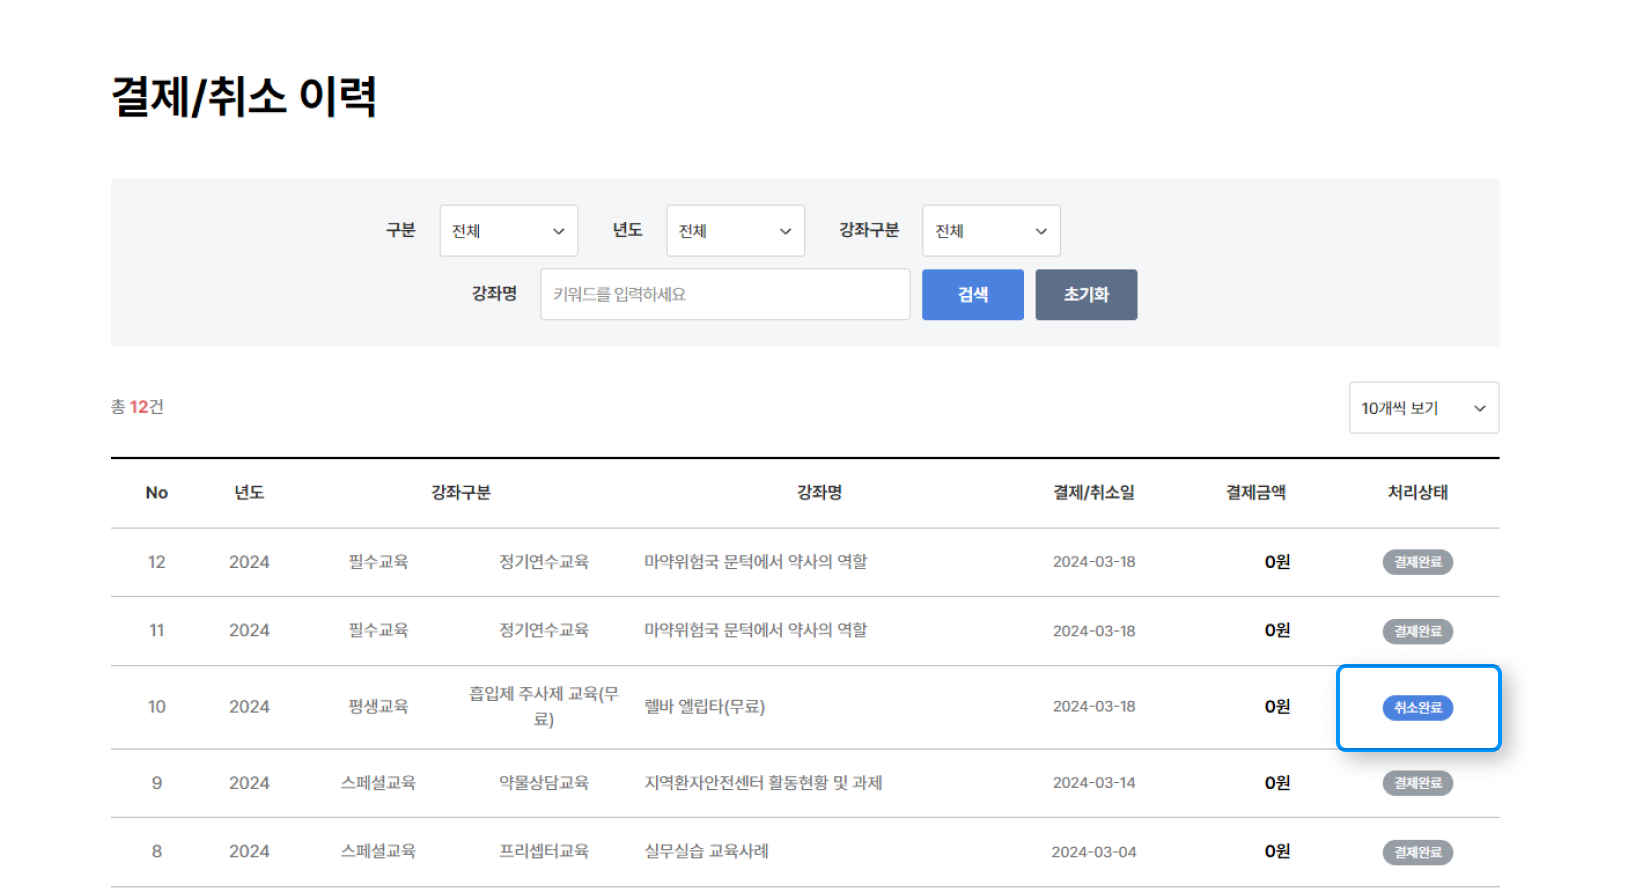
Task: Click 흡입제 주사제 교육(무료) category cell
Action: click(x=544, y=706)
